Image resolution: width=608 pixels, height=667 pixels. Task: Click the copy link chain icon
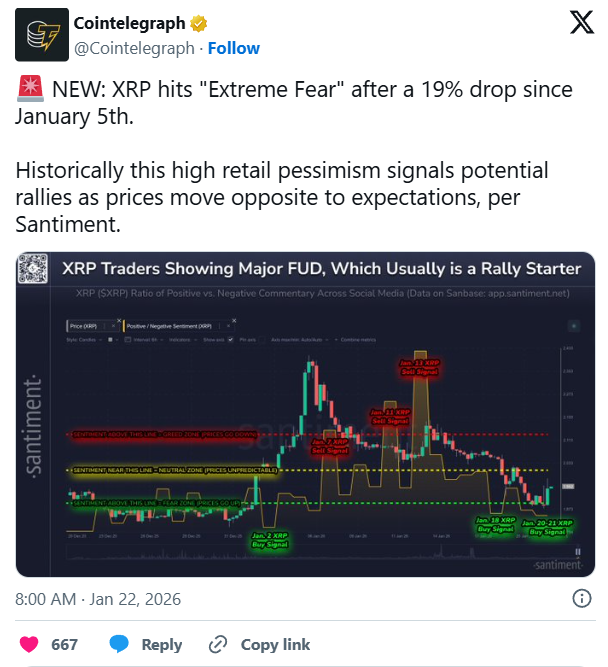(217, 644)
